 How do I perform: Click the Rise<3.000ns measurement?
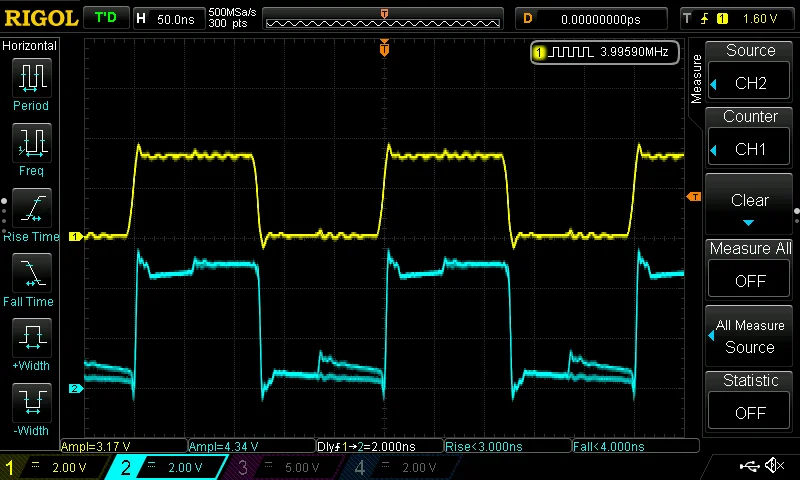508,446
